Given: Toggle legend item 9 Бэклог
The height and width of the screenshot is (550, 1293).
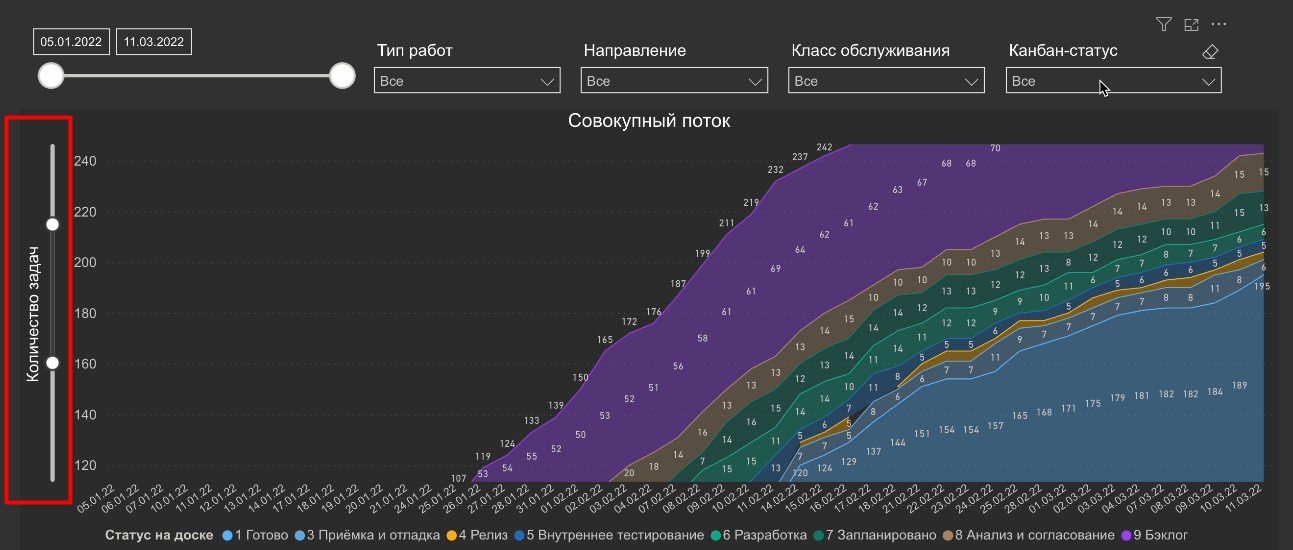Looking at the screenshot, I should click(x=1155, y=535).
